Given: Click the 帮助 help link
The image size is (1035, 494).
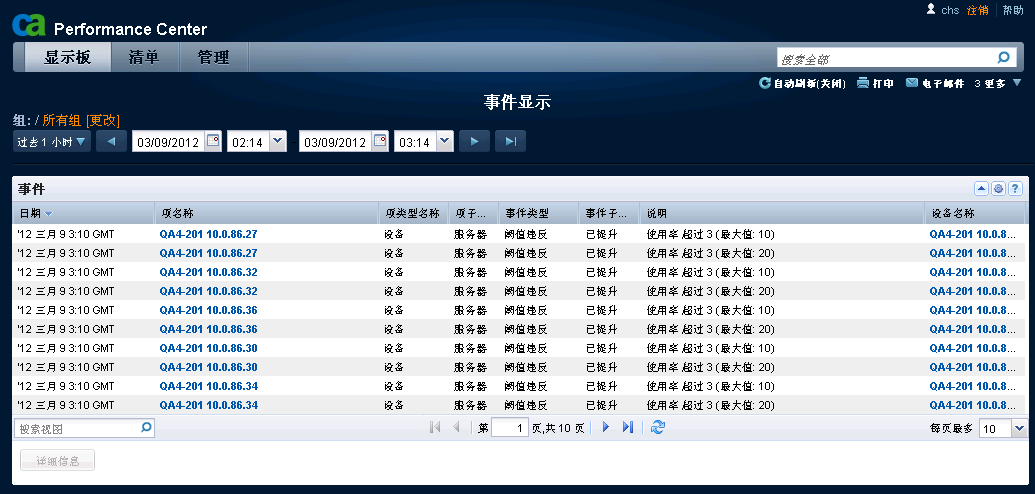Looking at the screenshot, I should coord(1013,10).
